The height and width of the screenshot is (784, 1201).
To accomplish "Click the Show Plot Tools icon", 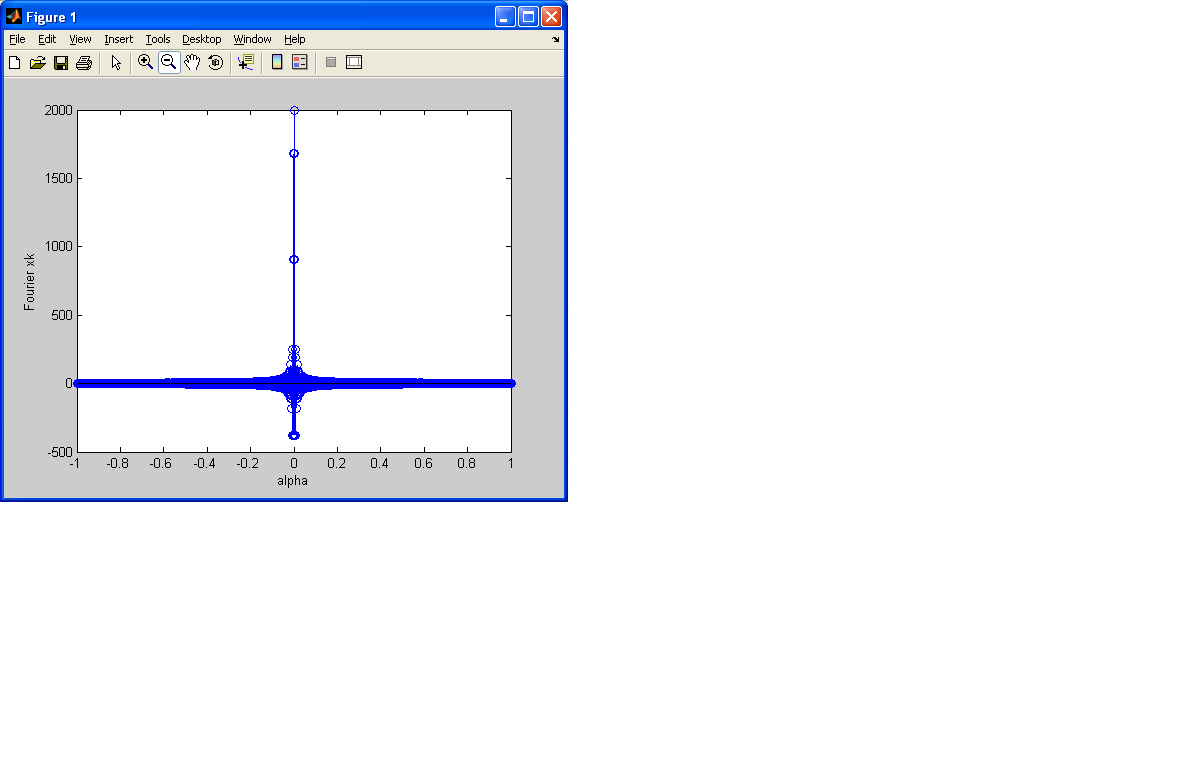I will [354, 62].
